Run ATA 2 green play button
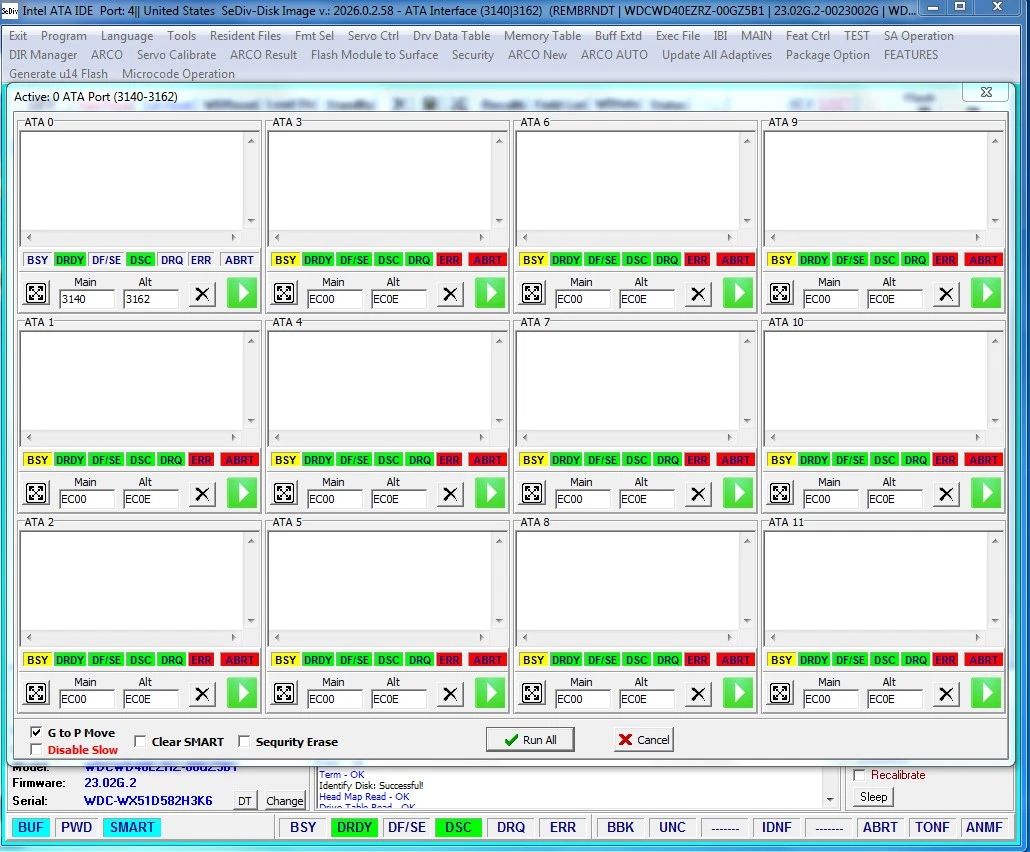 242,693
